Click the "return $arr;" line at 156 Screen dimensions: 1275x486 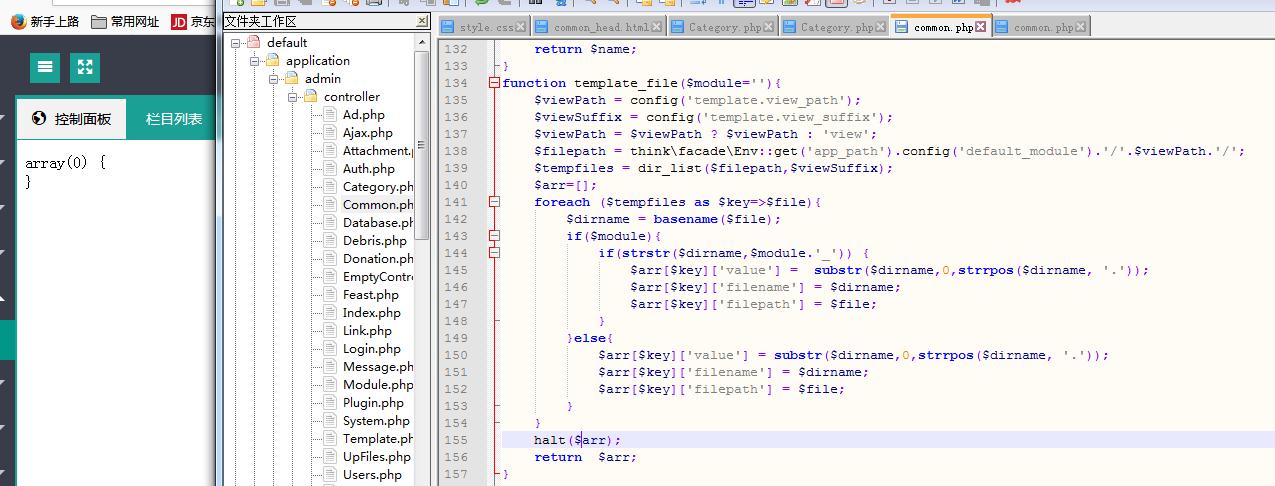coord(585,457)
